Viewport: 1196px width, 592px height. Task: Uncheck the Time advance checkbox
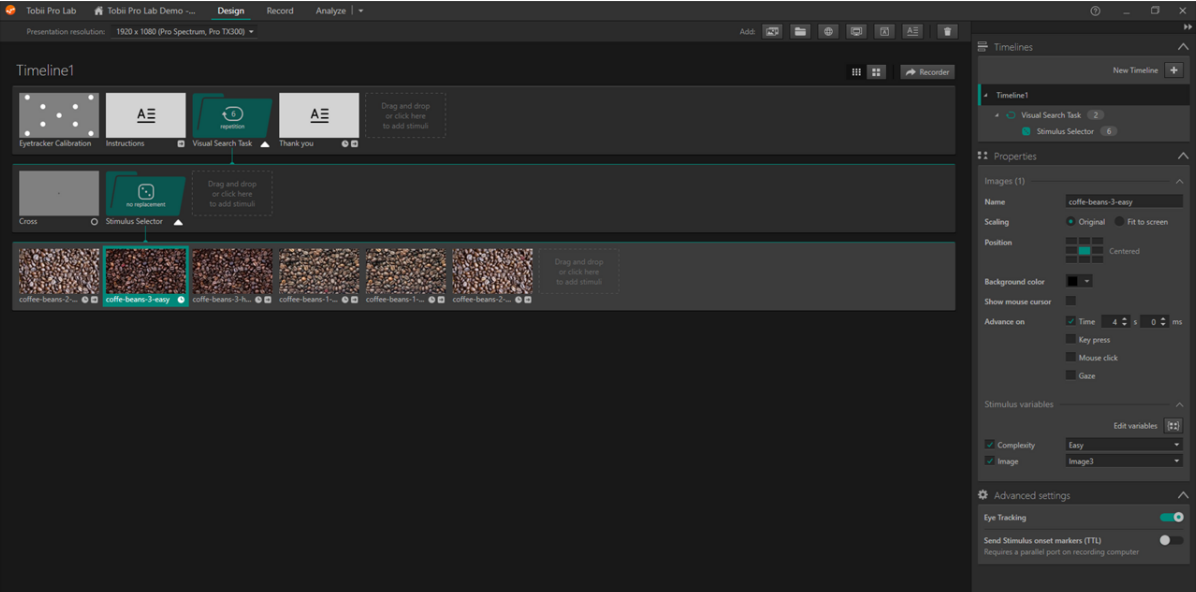[x=1071, y=322]
